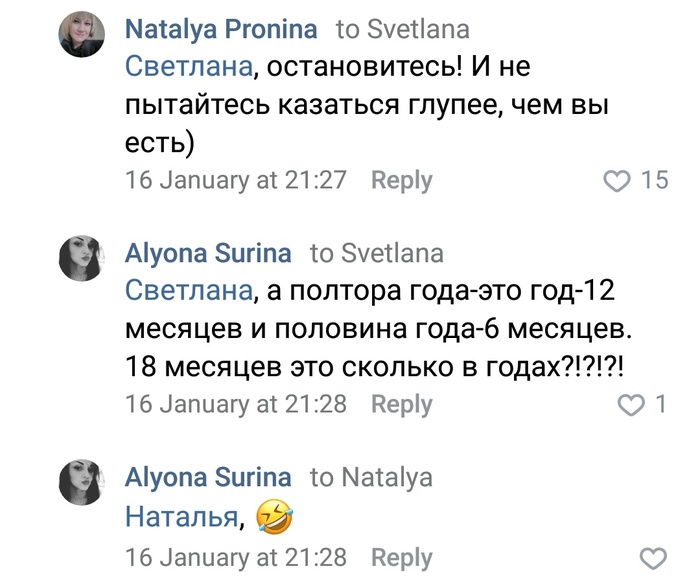Like Alyona Surina's 18 months comment
The height and width of the screenshot is (586, 700).
[x=631, y=405]
